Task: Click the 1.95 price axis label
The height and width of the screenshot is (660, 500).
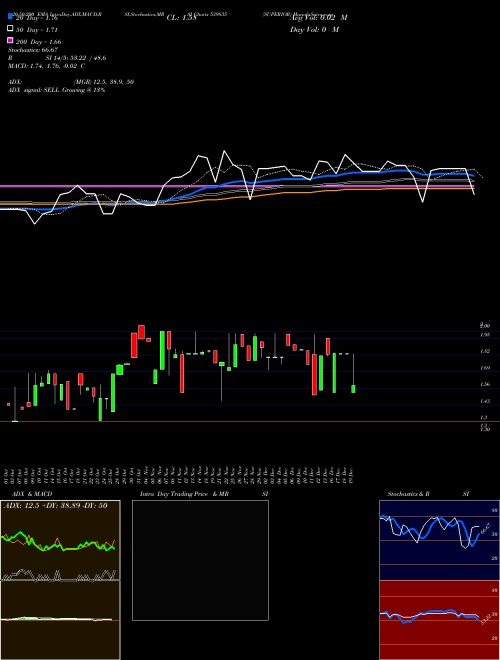Action: (x=485, y=335)
